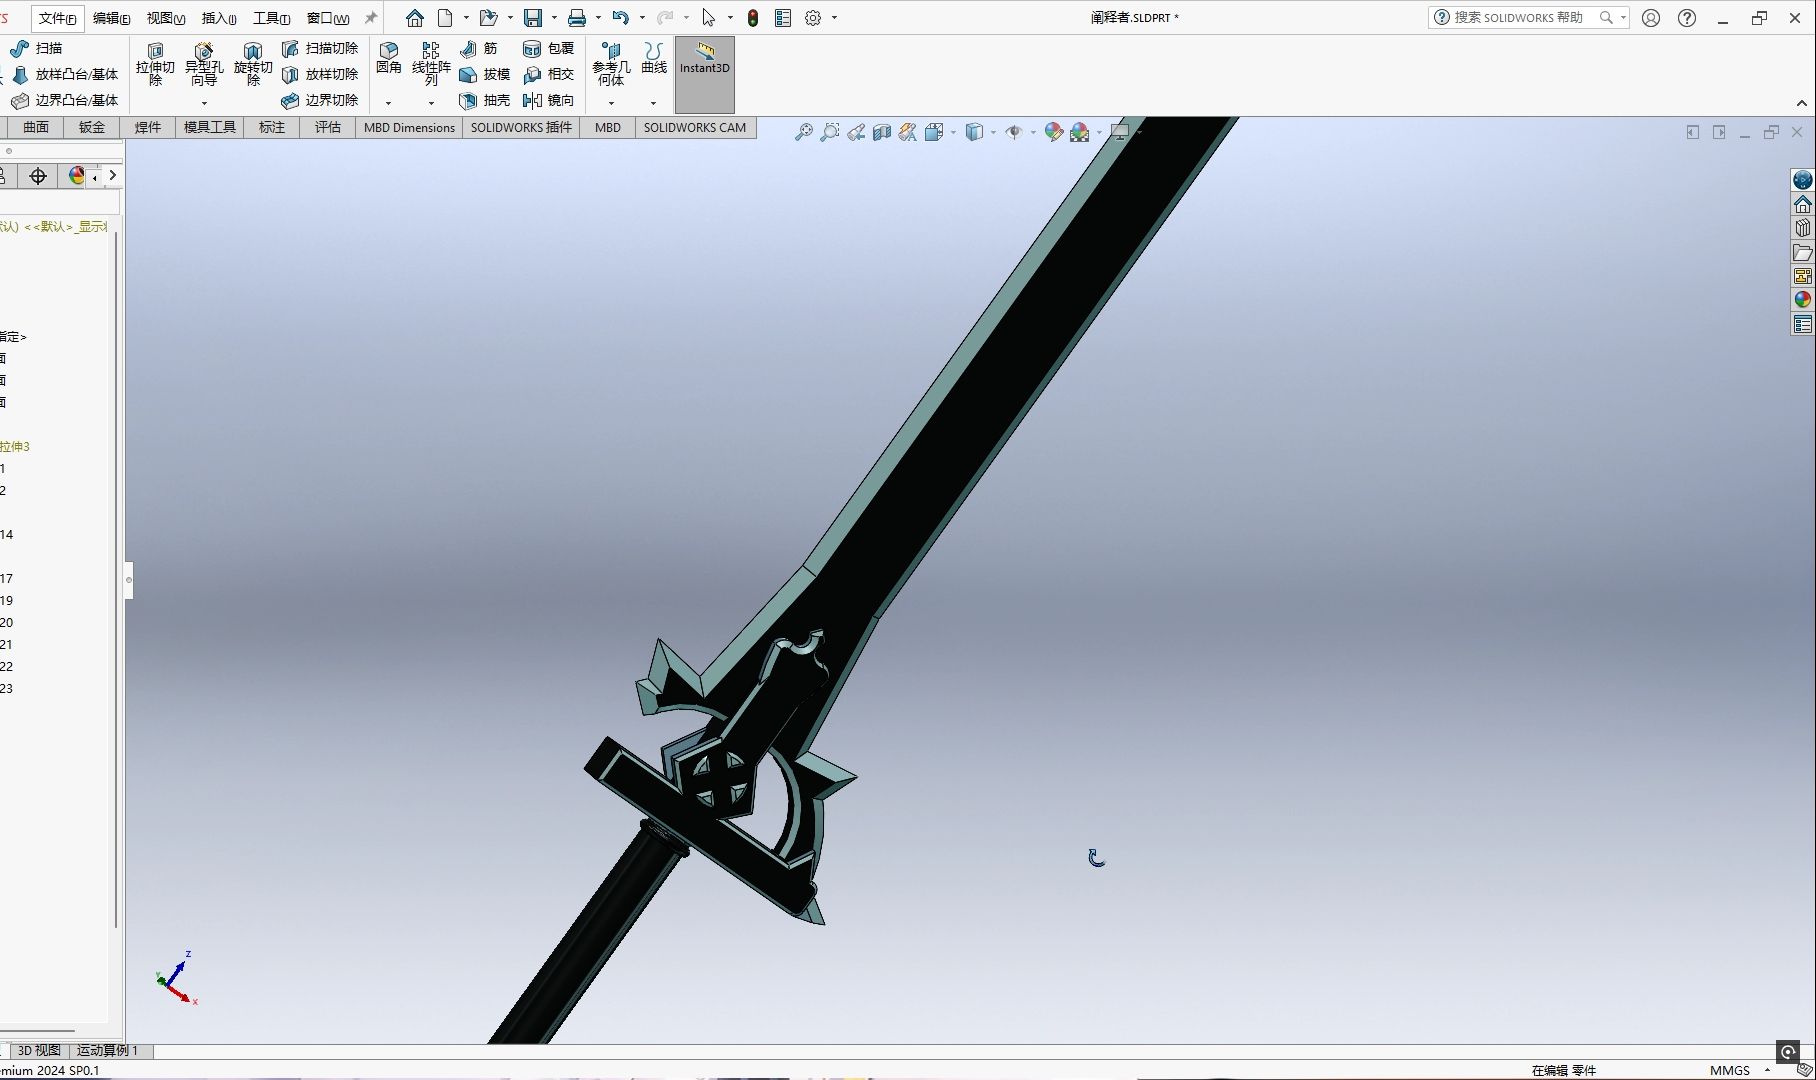
Task: Click 扫描切除 (Swept Cut) button
Action: coord(320,48)
